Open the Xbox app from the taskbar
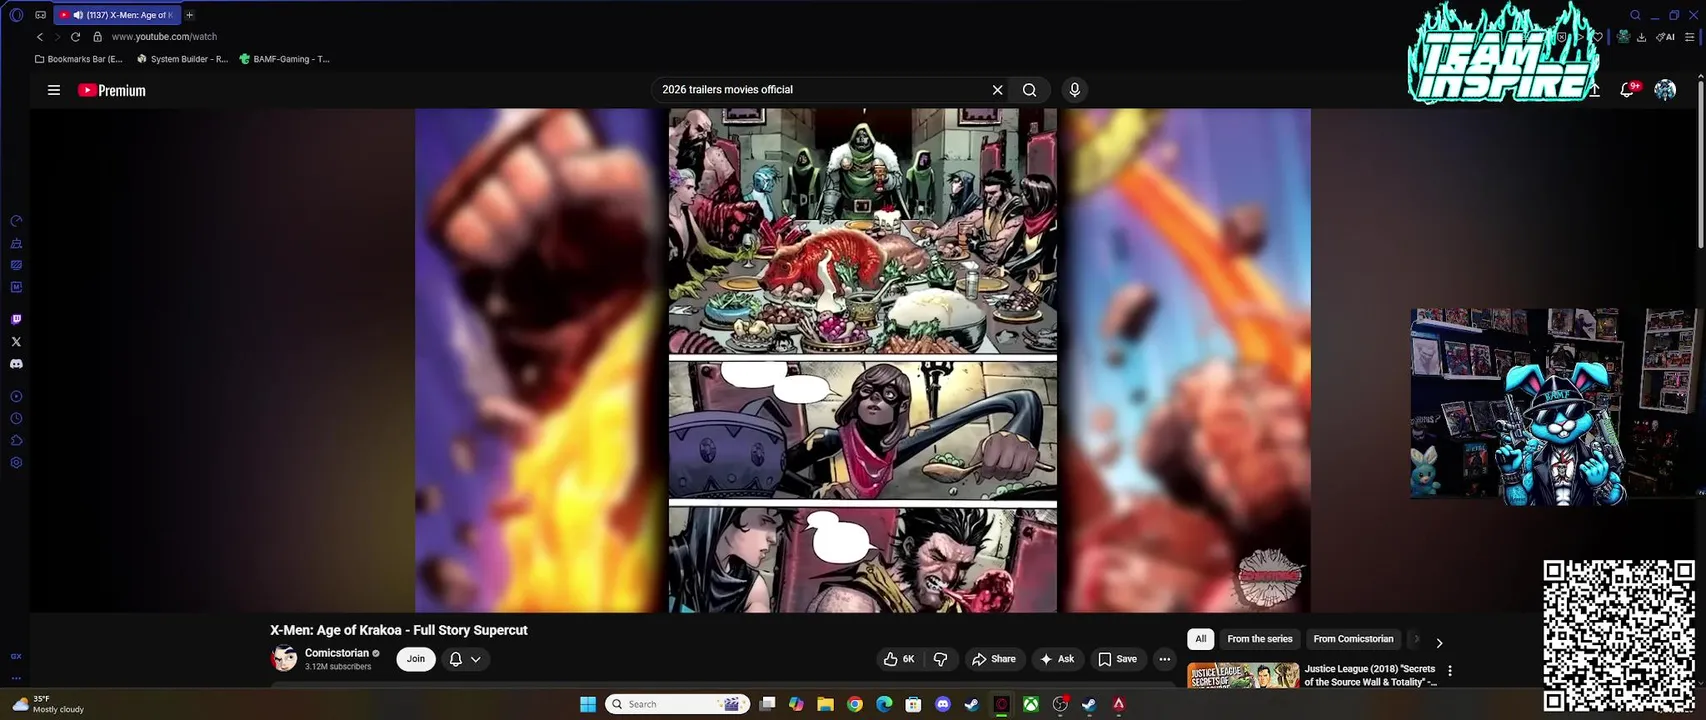Image resolution: width=1706 pixels, height=720 pixels. pyautogui.click(x=1030, y=704)
